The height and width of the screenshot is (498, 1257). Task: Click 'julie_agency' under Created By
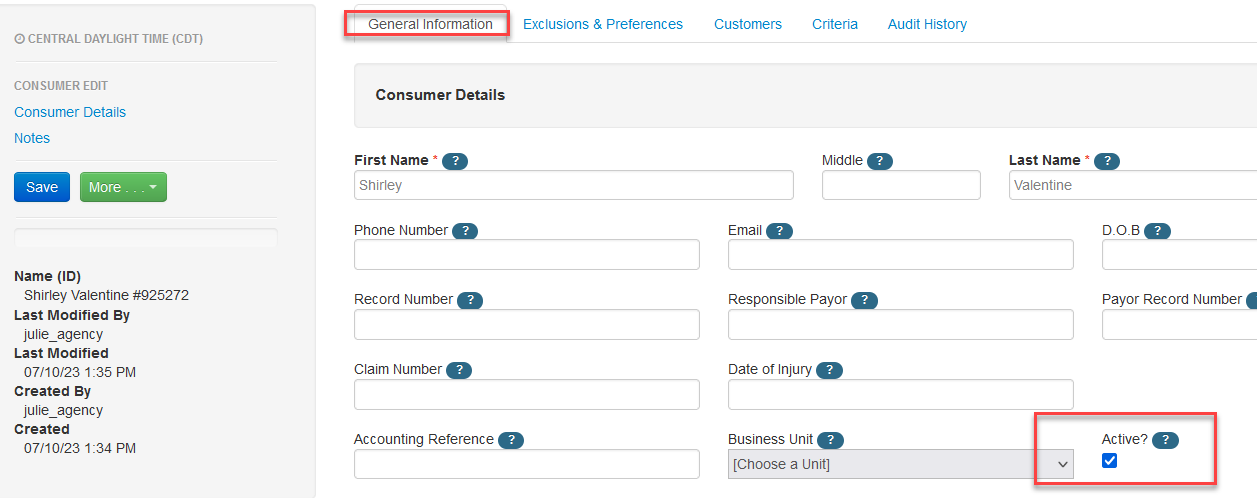coord(63,410)
